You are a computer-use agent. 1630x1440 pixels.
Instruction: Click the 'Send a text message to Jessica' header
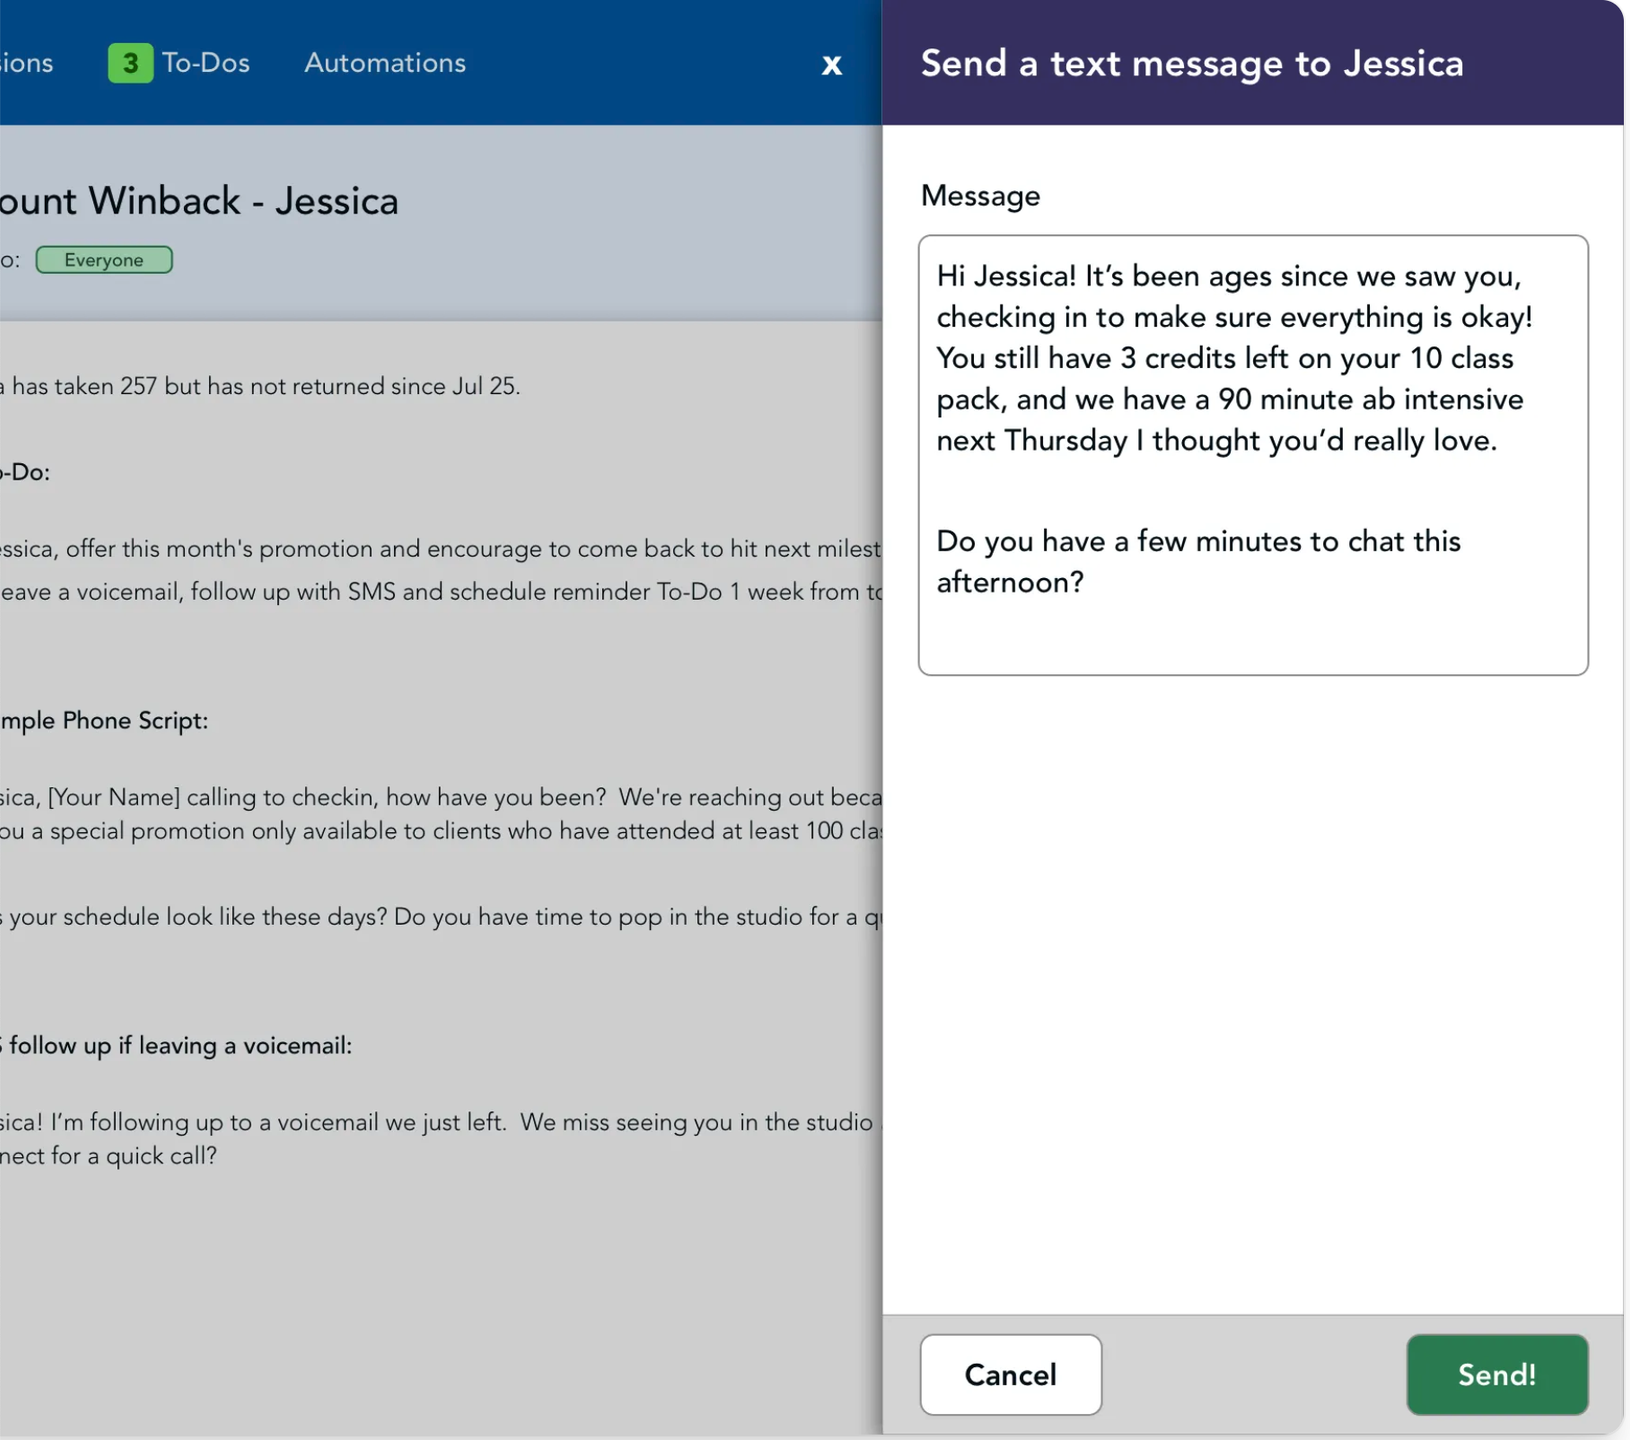tap(1191, 64)
